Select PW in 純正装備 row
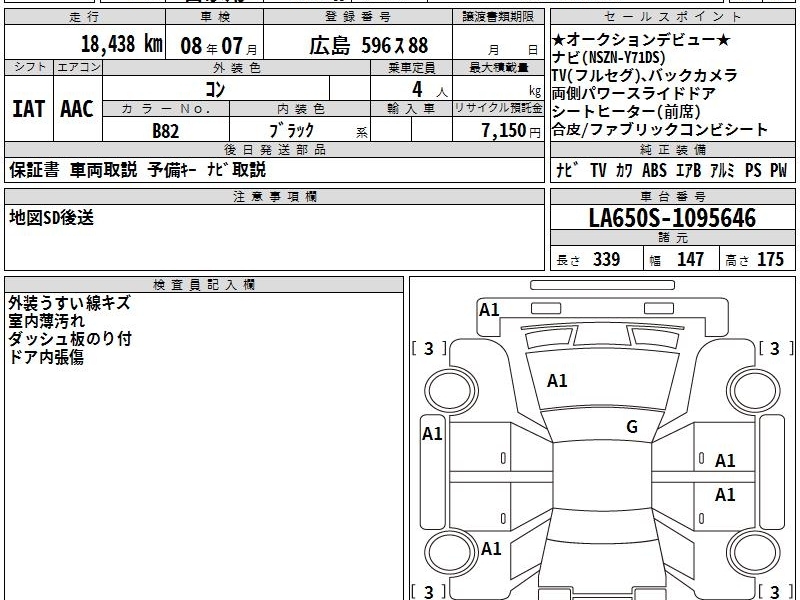 coord(779,170)
